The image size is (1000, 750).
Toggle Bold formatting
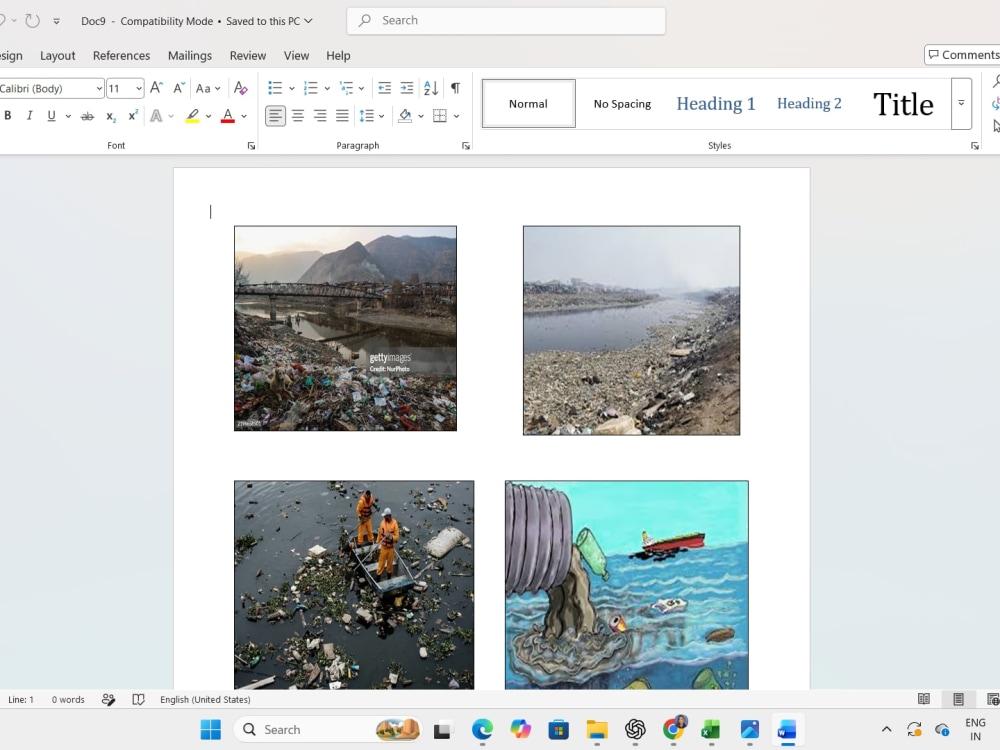pos(8,116)
